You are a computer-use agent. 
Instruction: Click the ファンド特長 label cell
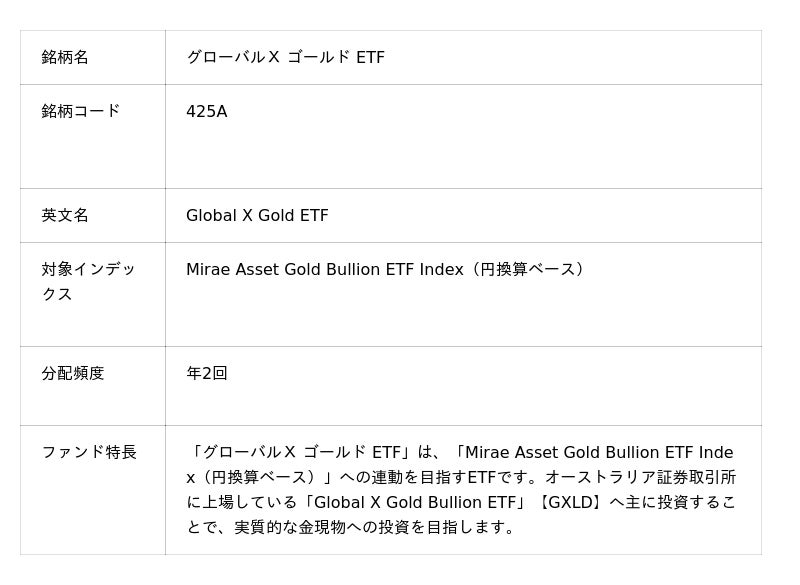tap(89, 453)
